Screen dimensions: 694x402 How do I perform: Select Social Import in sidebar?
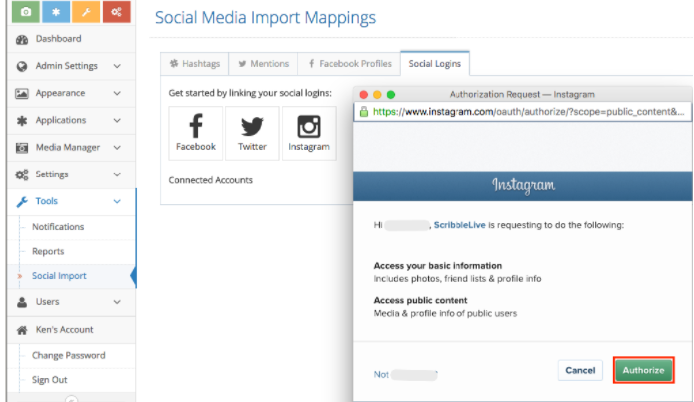59,276
